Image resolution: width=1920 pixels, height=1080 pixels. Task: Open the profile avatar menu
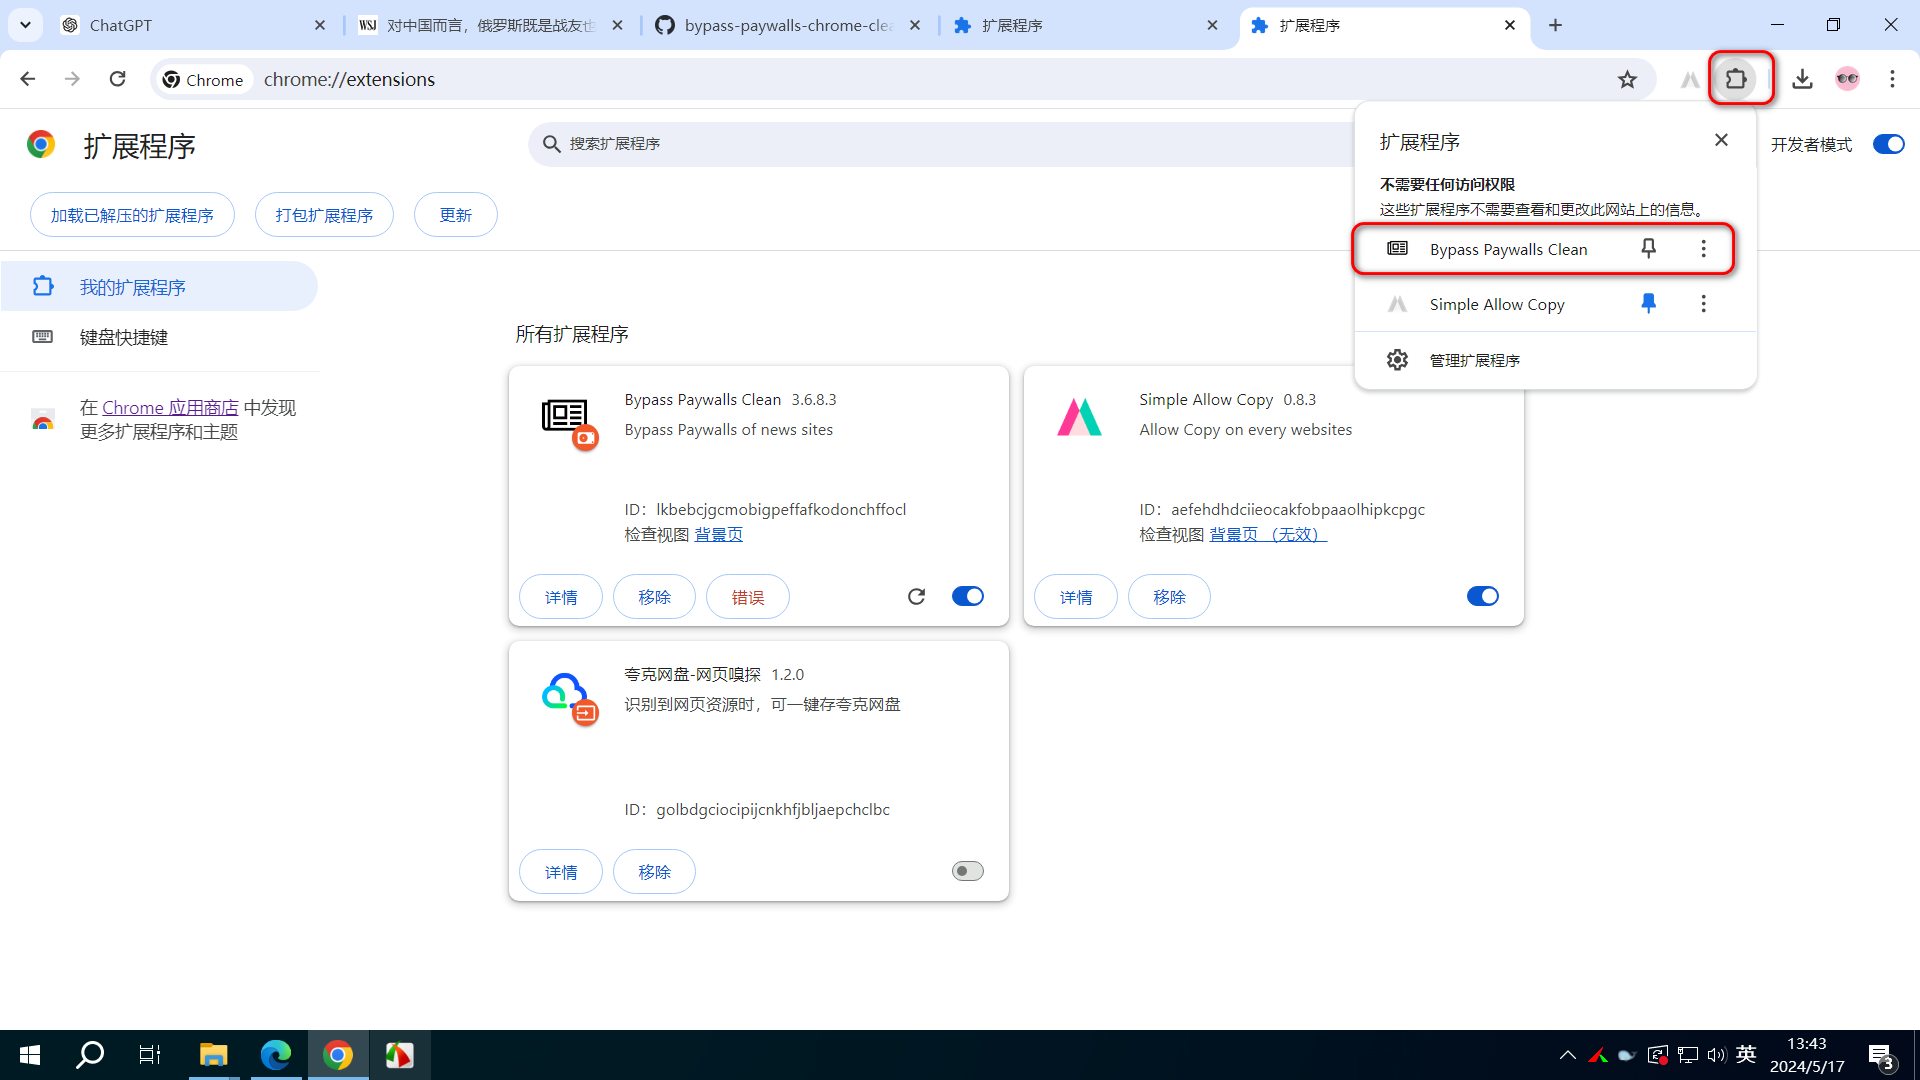pyautogui.click(x=1847, y=79)
